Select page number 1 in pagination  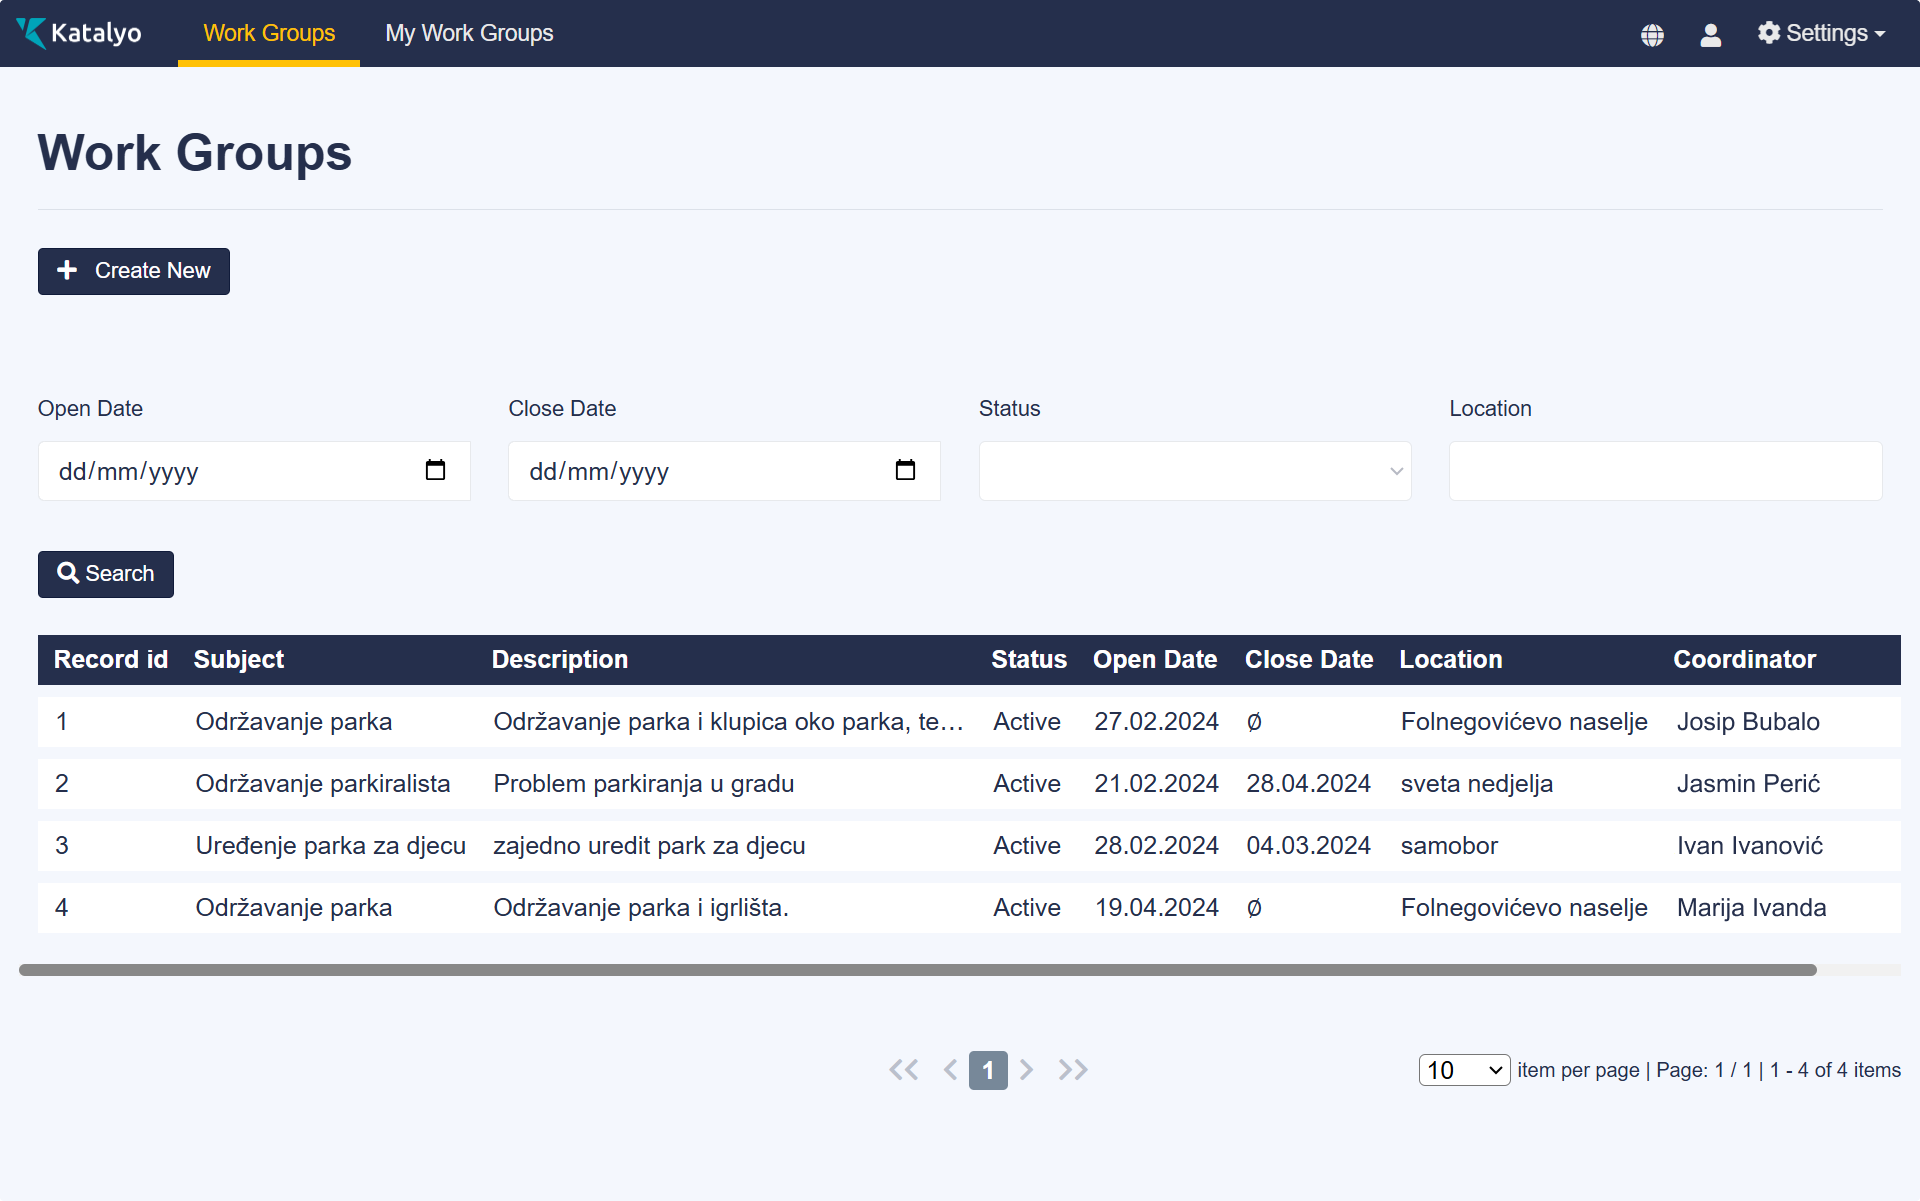pyautogui.click(x=988, y=1070)
